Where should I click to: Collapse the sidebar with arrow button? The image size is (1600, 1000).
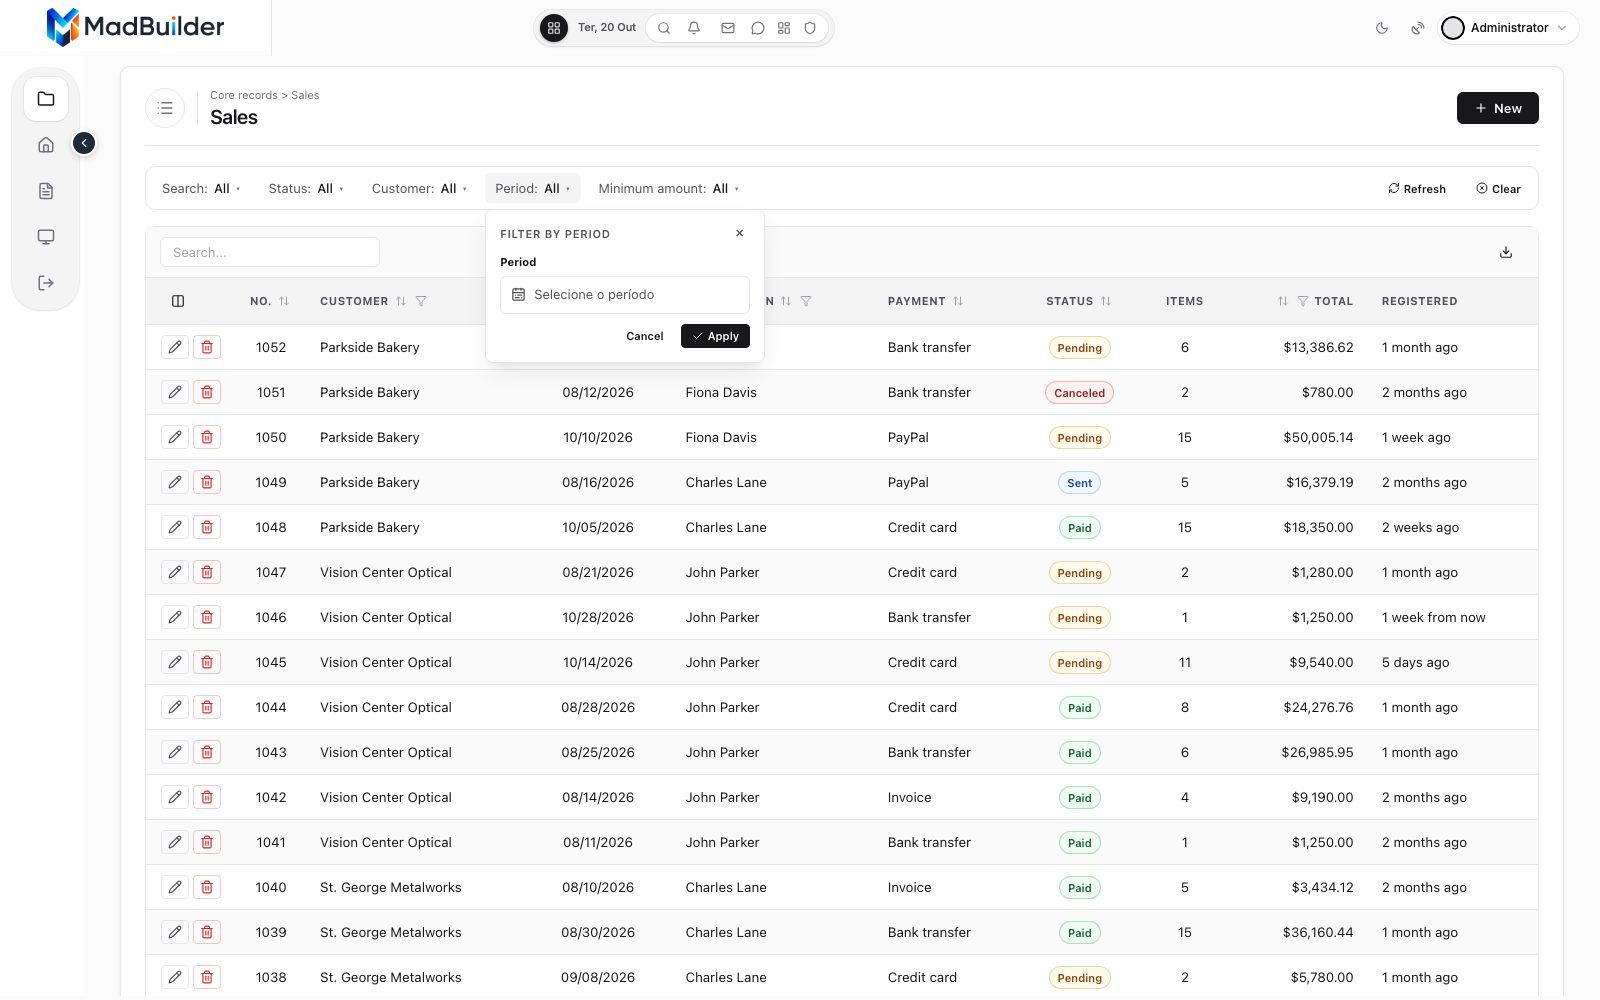point(84,143)
